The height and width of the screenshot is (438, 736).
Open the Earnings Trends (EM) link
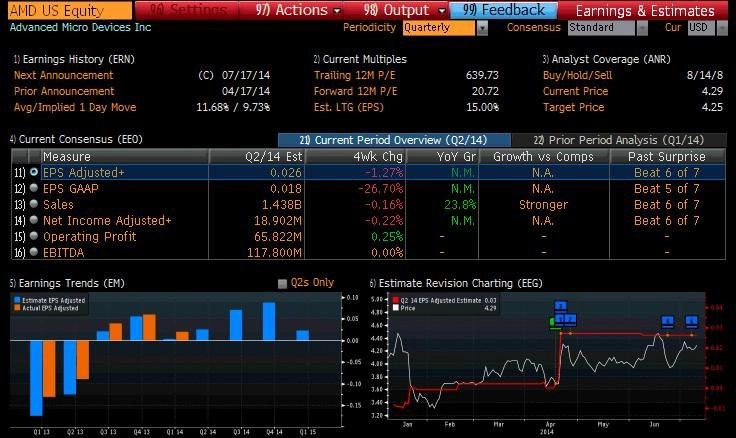(x=67, y=283)
